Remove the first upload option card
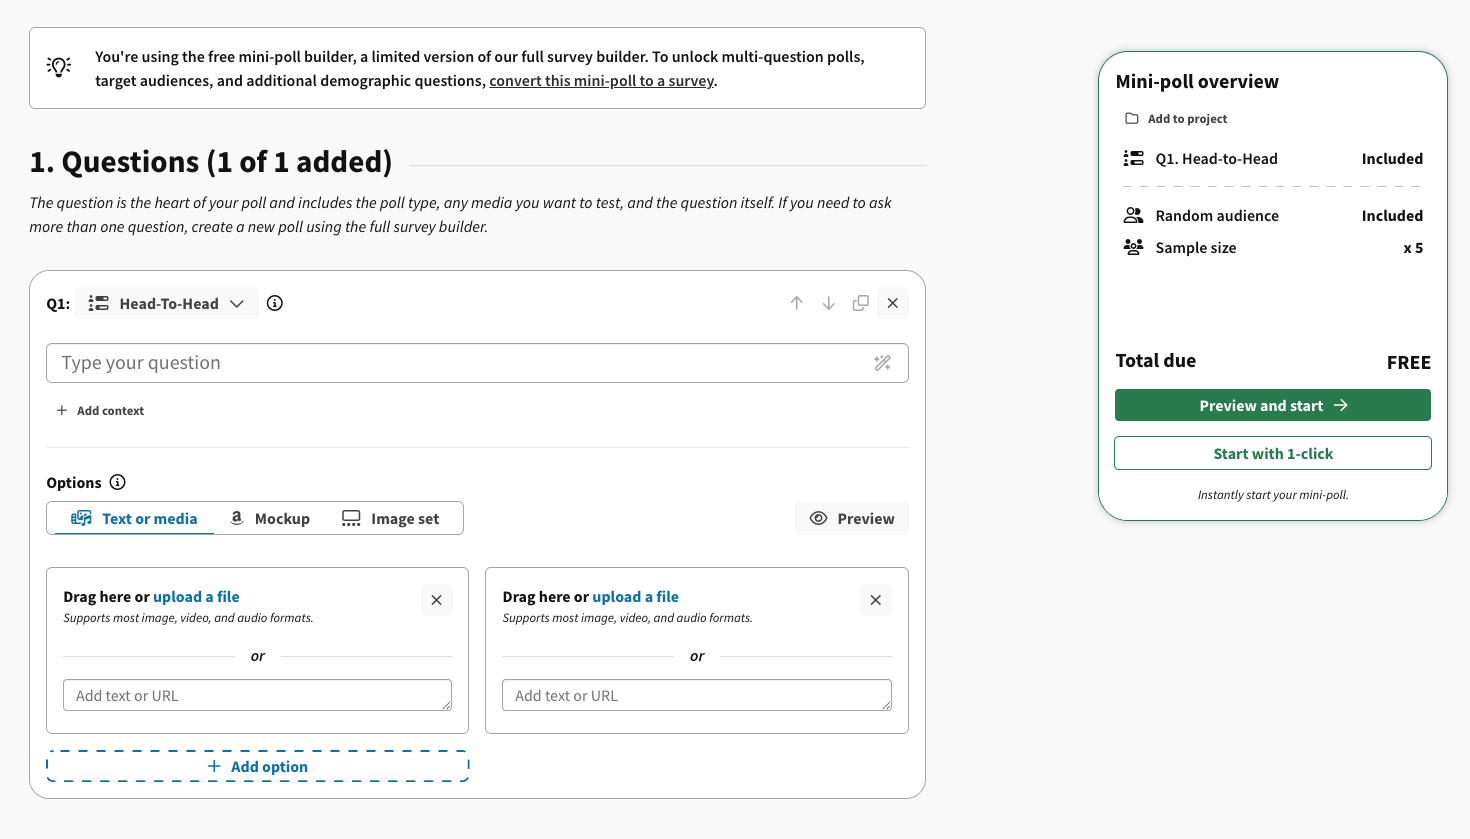This screenshot has width=1470, height=839. [437, 600]
